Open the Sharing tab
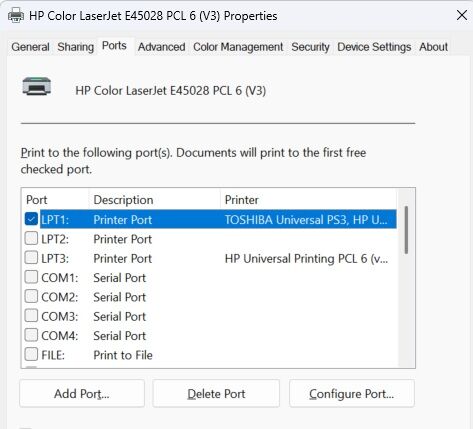 tap(75, 47)
